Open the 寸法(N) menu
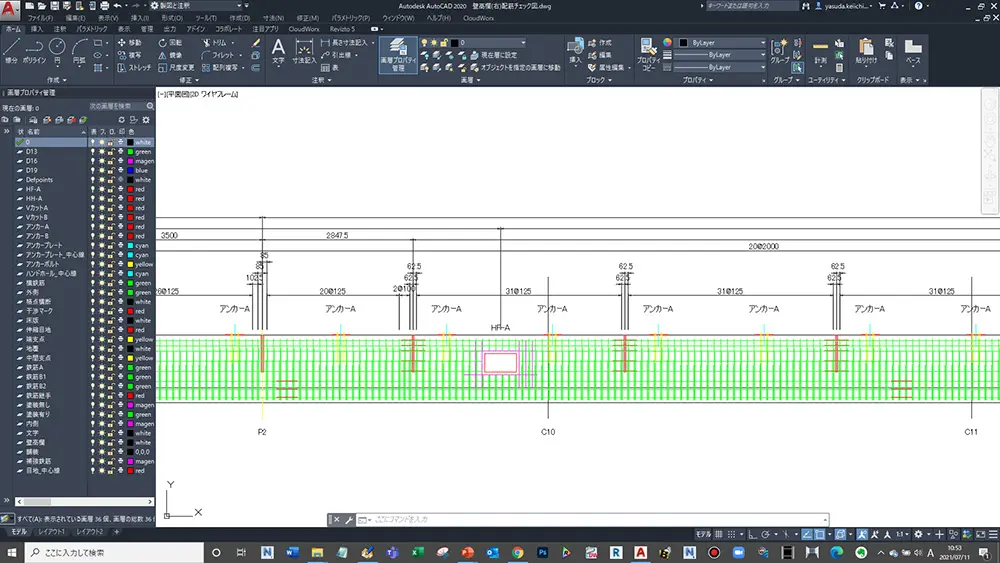 click(x=273, y=18)
